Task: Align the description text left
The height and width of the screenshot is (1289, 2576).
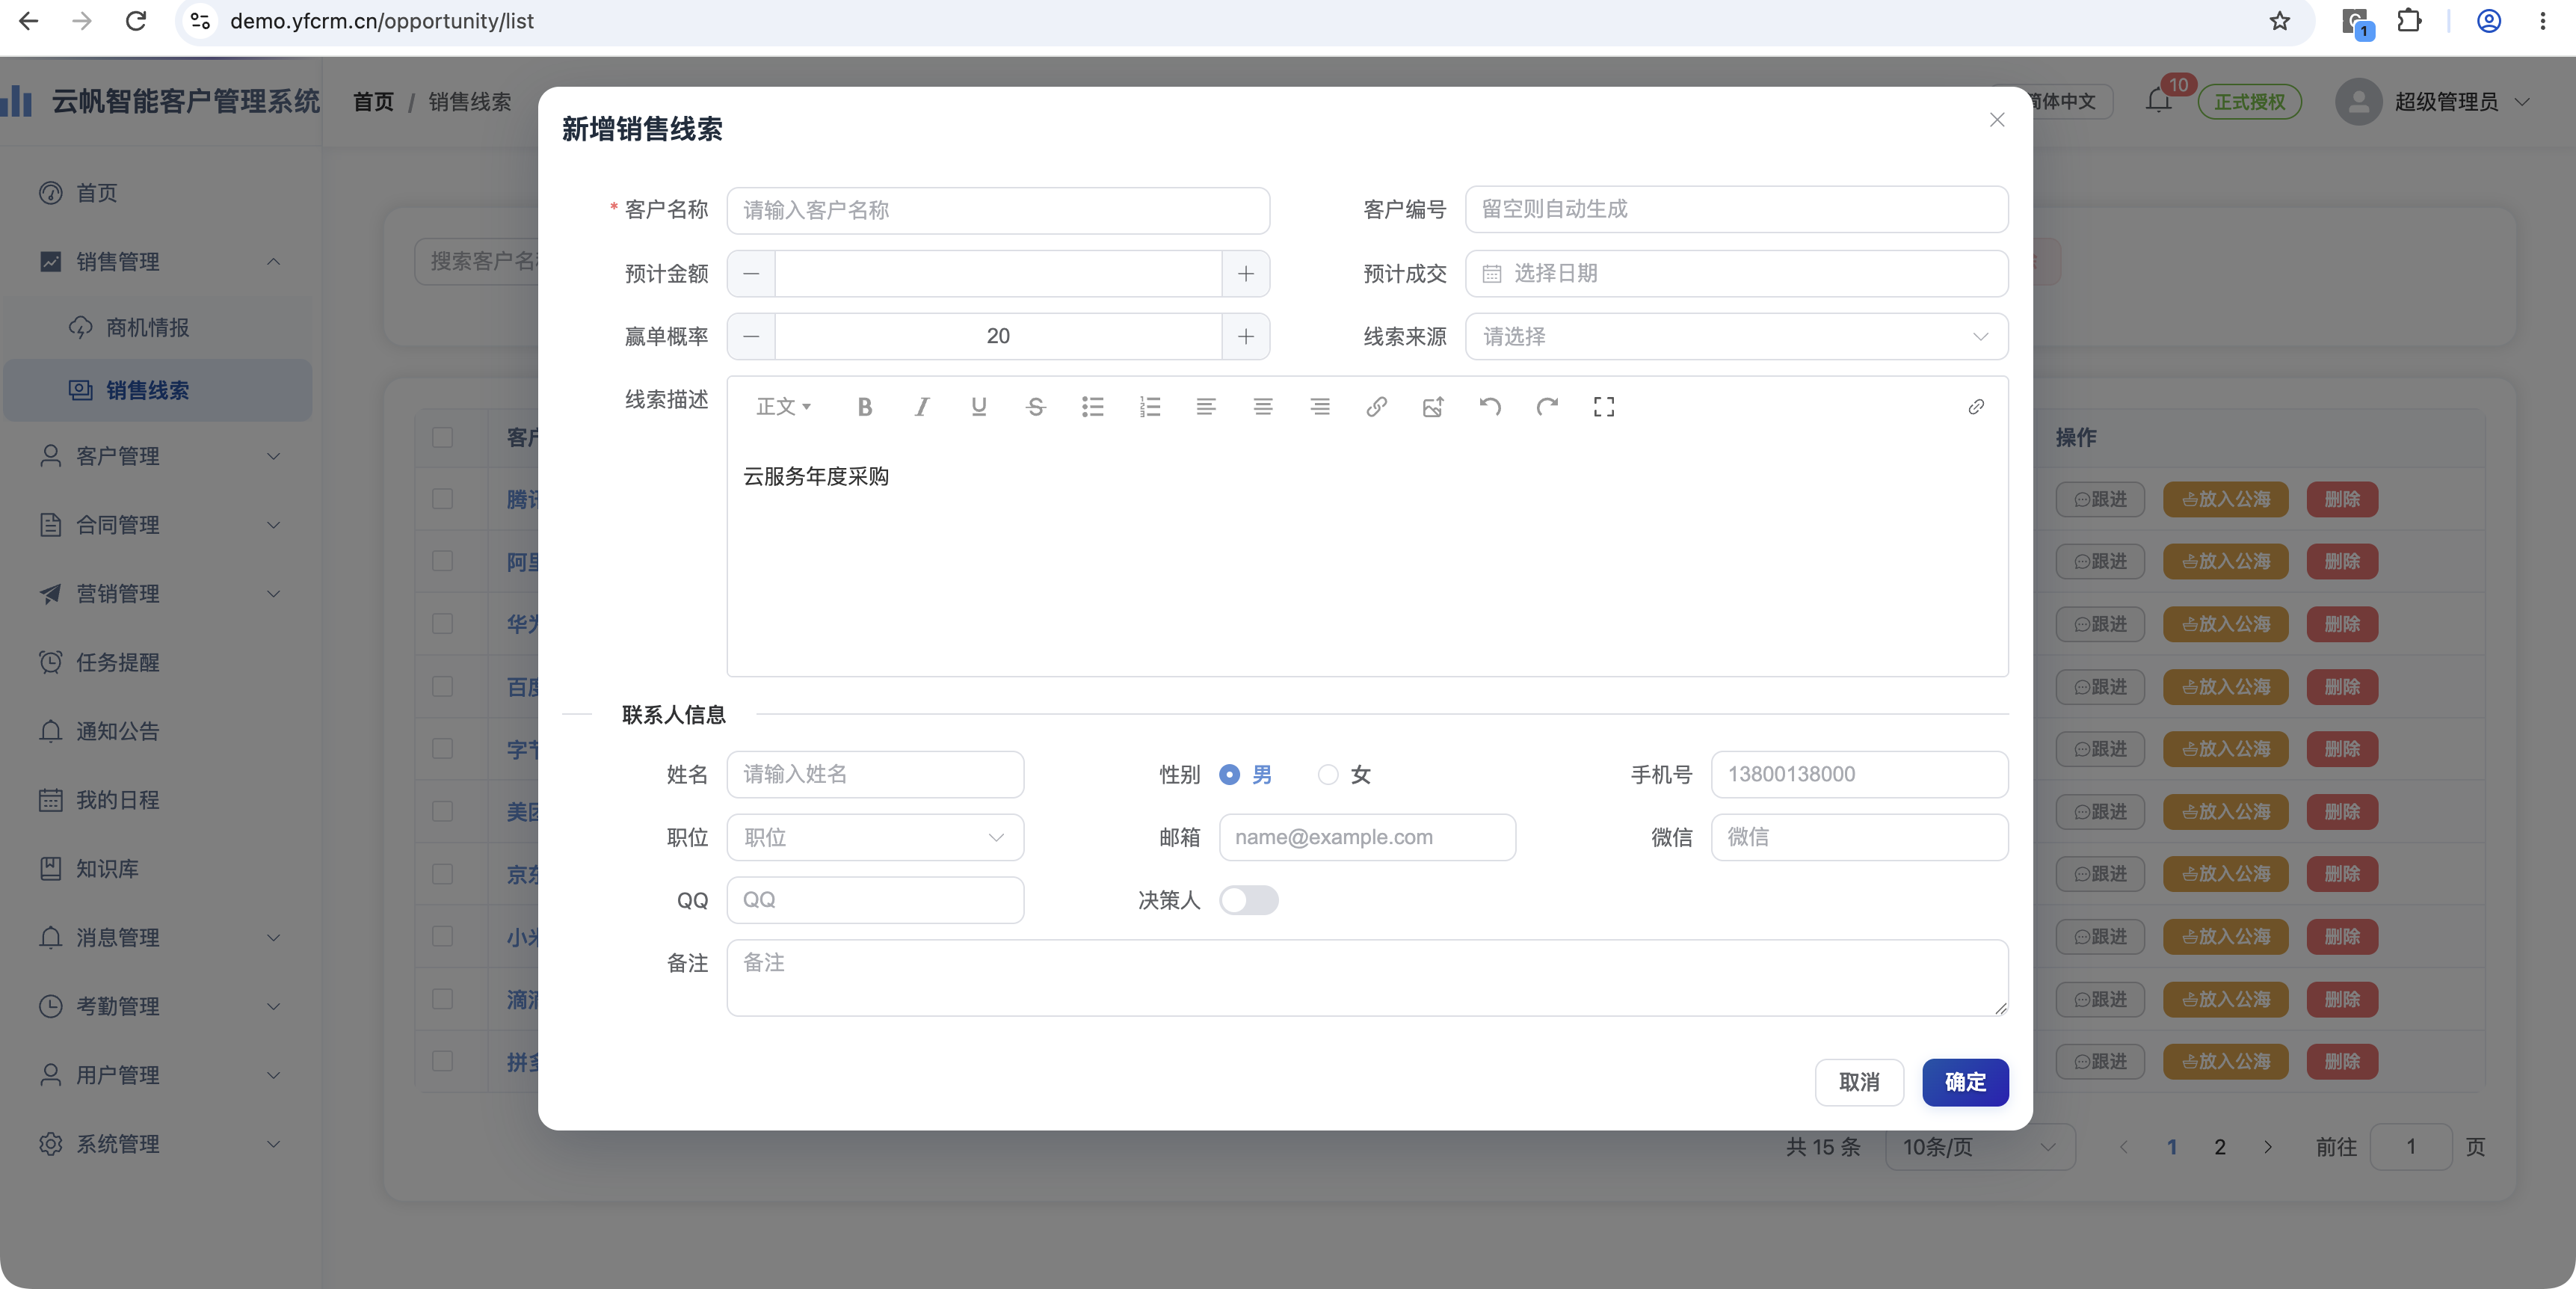Action: tap(1206, 407)
